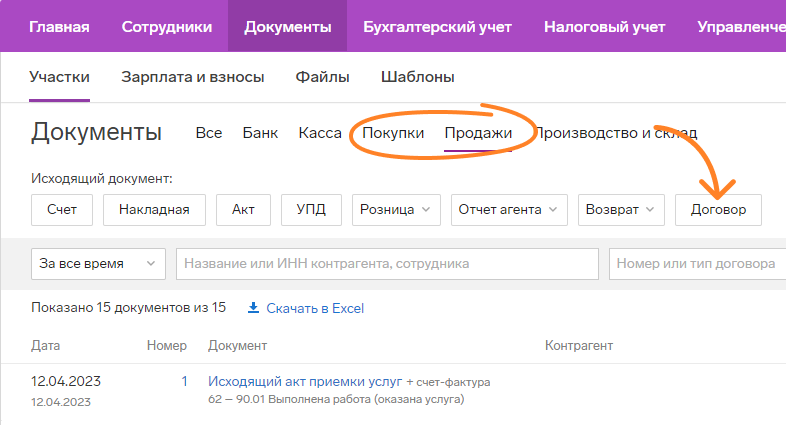The image size is (786, 425).
Task: Create a new Накладная
Action: (x=154, y=209)
